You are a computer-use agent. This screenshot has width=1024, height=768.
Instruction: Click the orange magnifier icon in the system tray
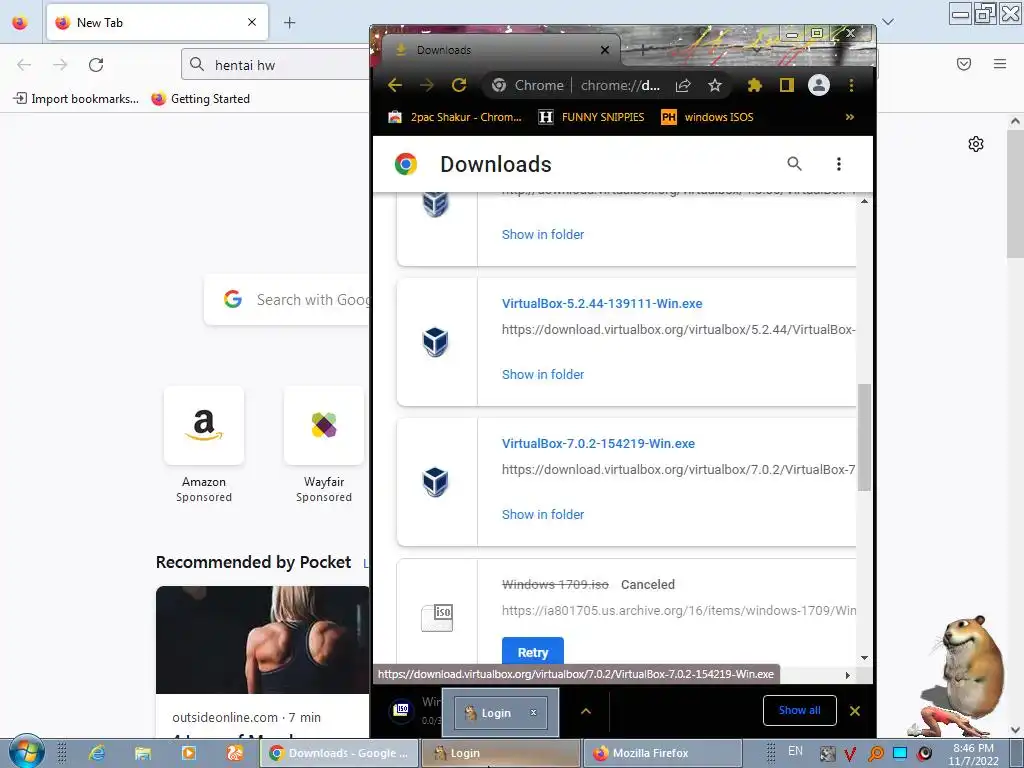pyautogui.click(x=876, y=754)
